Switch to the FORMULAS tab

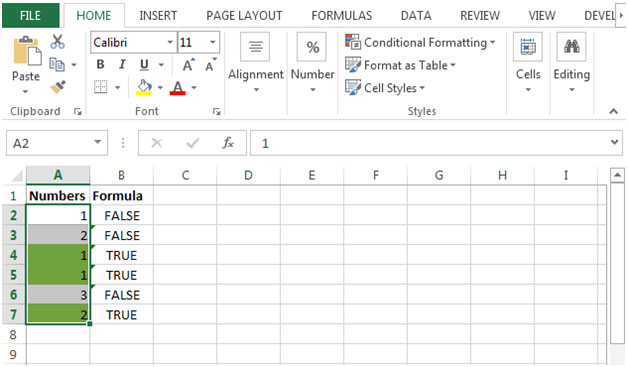point(342,16)
